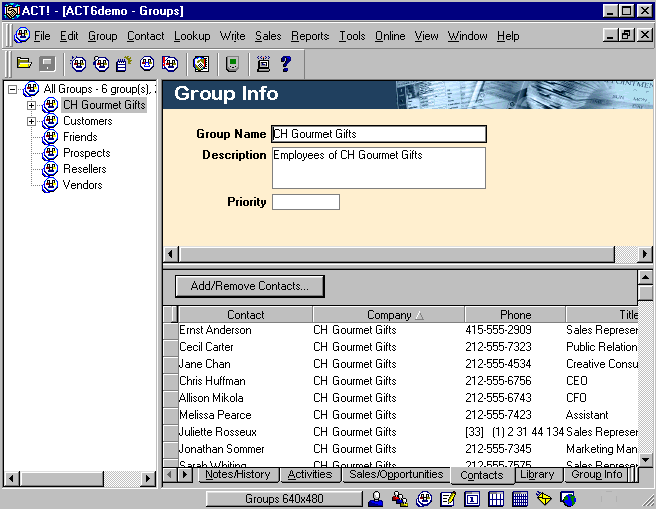Open Internet Services globe status icon
This screenshot has height=509, width=656.
(x=568, y=499)
